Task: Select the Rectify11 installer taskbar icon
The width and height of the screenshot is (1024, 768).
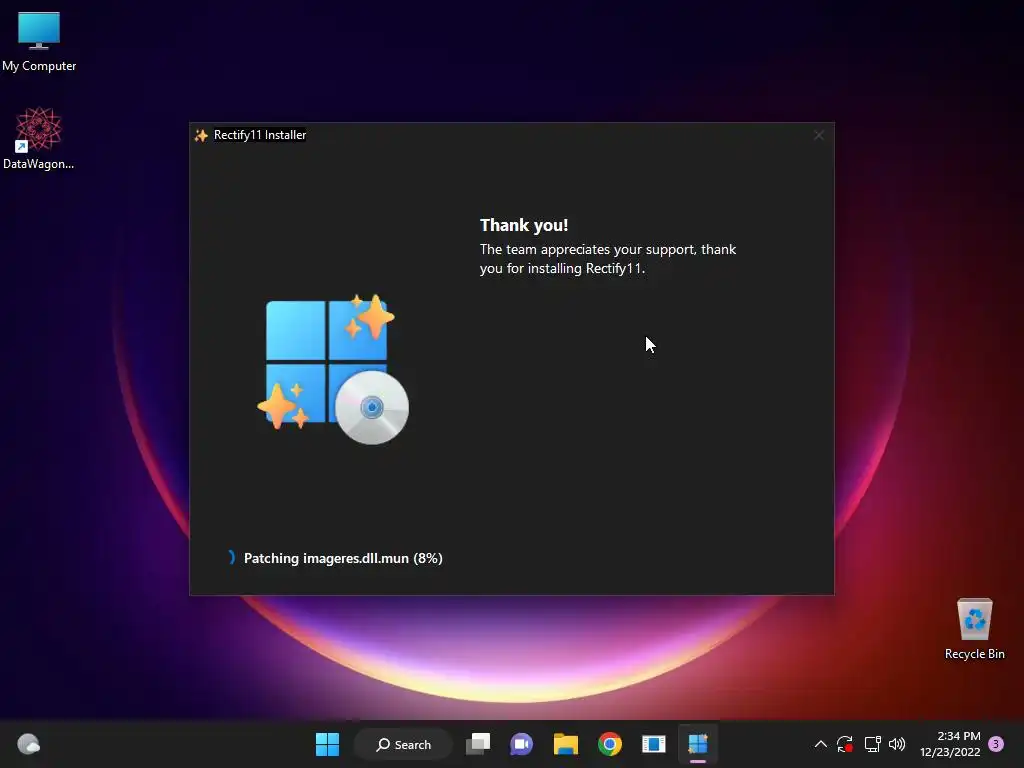Action: [x=697, y=744]
